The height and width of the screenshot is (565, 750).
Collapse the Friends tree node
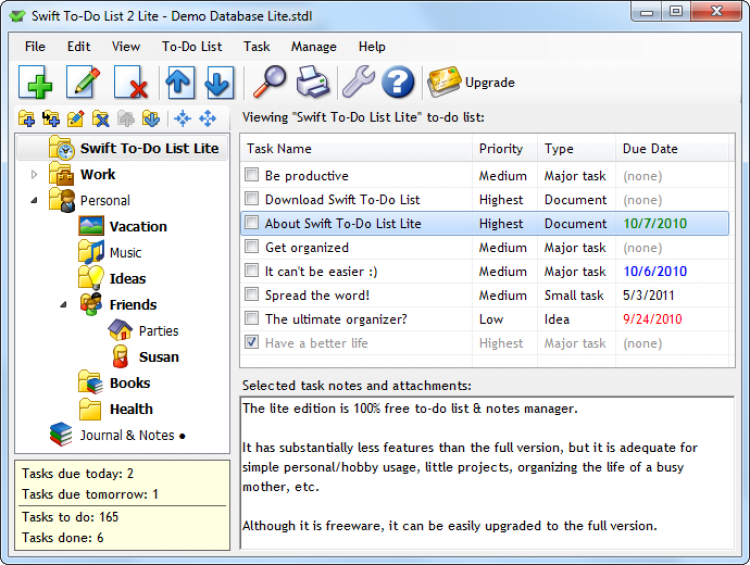point(65,304)
